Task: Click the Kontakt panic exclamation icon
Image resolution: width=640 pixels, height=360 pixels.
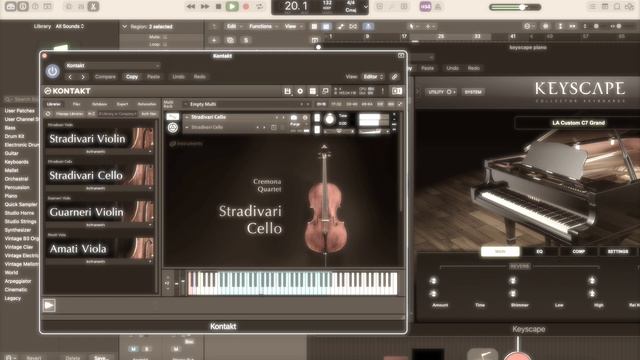Action: click(x=382, y=91)
